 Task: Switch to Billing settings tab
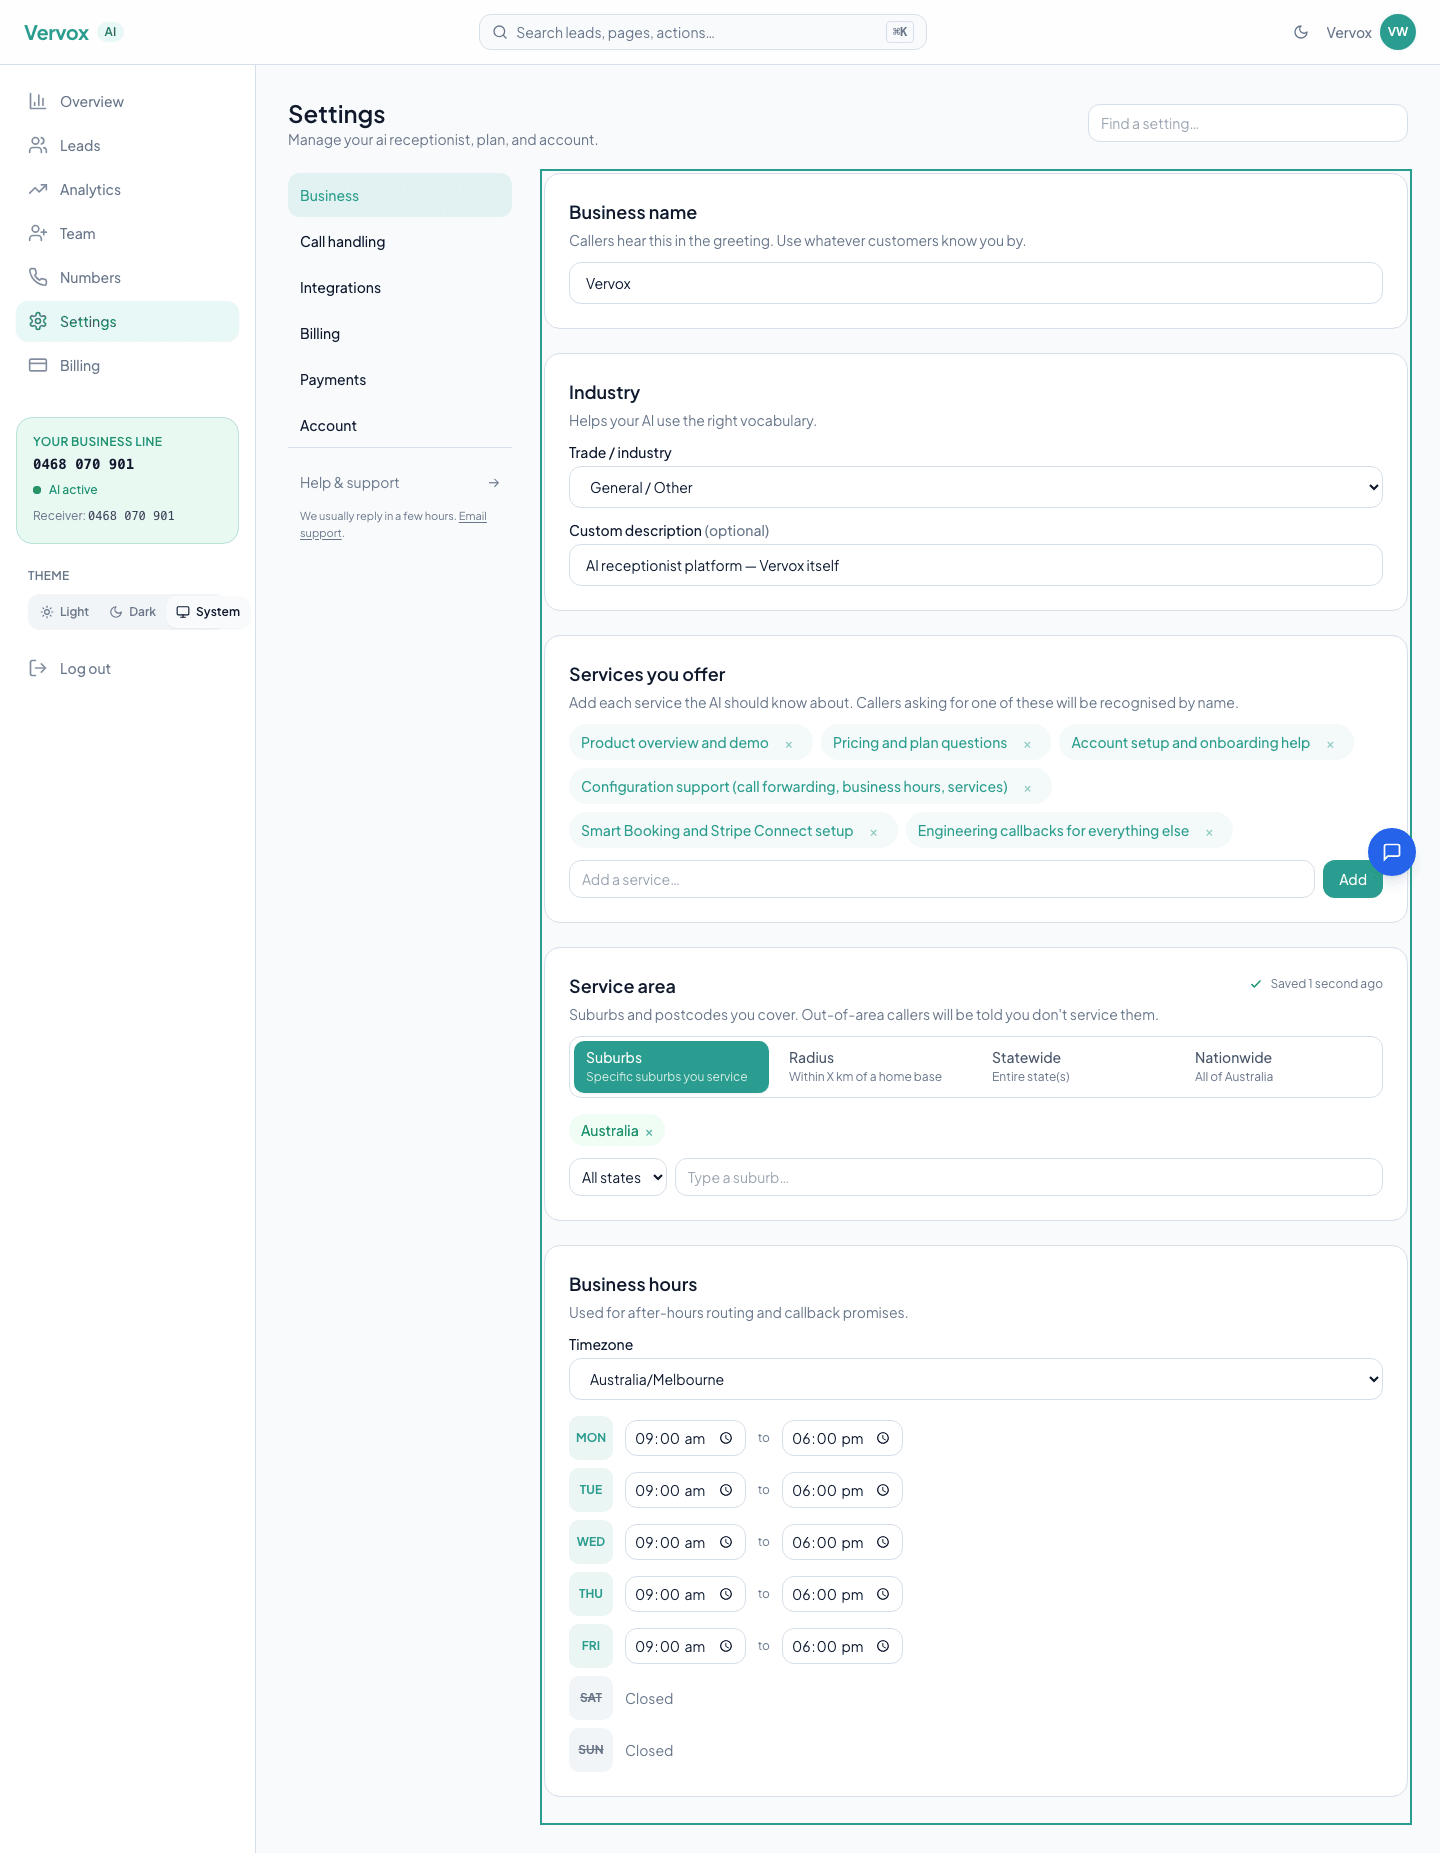click(x=400, y=334)
